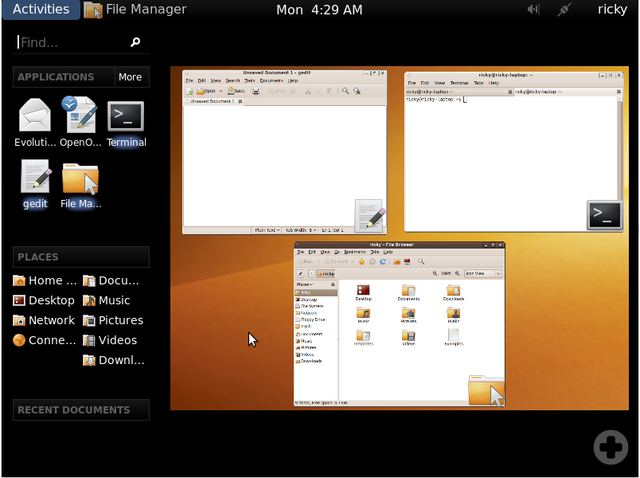Expand the Open recent arrow in gedit

coord(221,91)
